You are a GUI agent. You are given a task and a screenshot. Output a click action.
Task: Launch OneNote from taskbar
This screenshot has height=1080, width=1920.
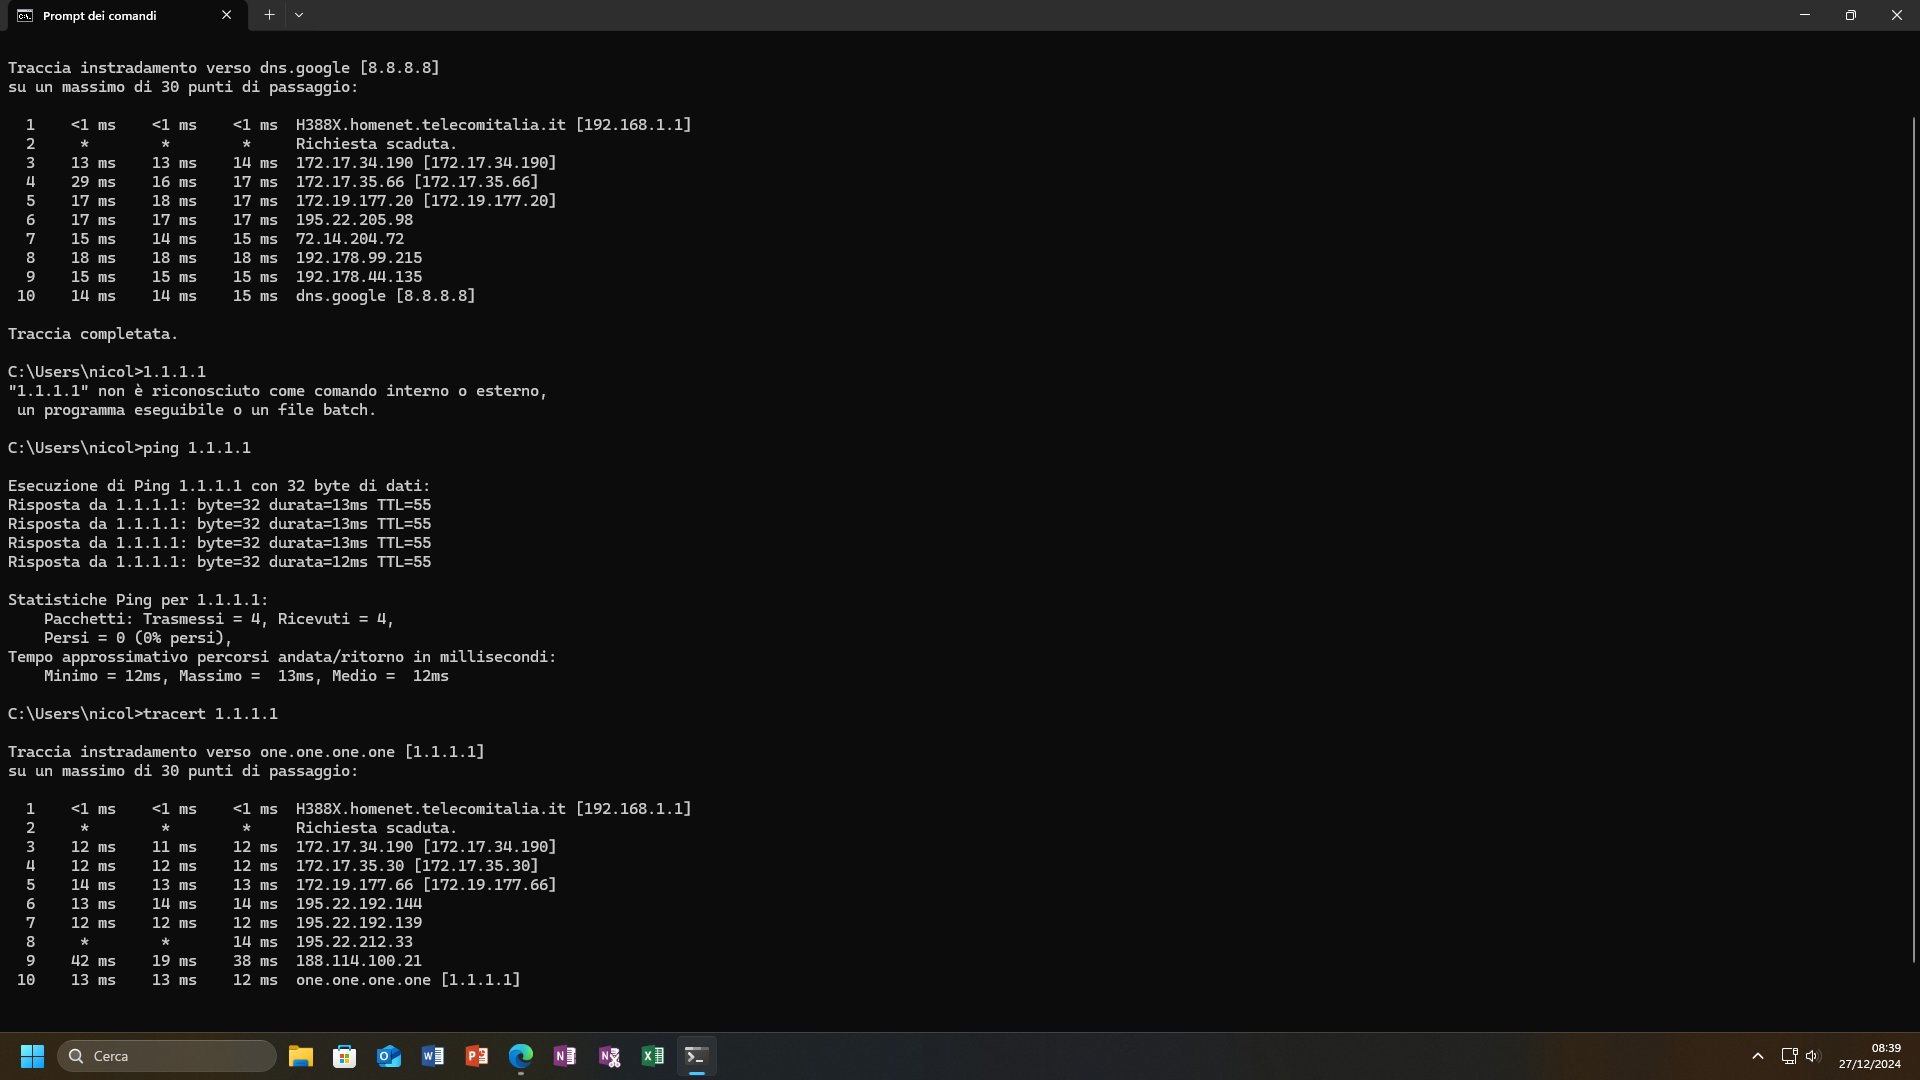pyautogui.click(x=565, y=1056)
